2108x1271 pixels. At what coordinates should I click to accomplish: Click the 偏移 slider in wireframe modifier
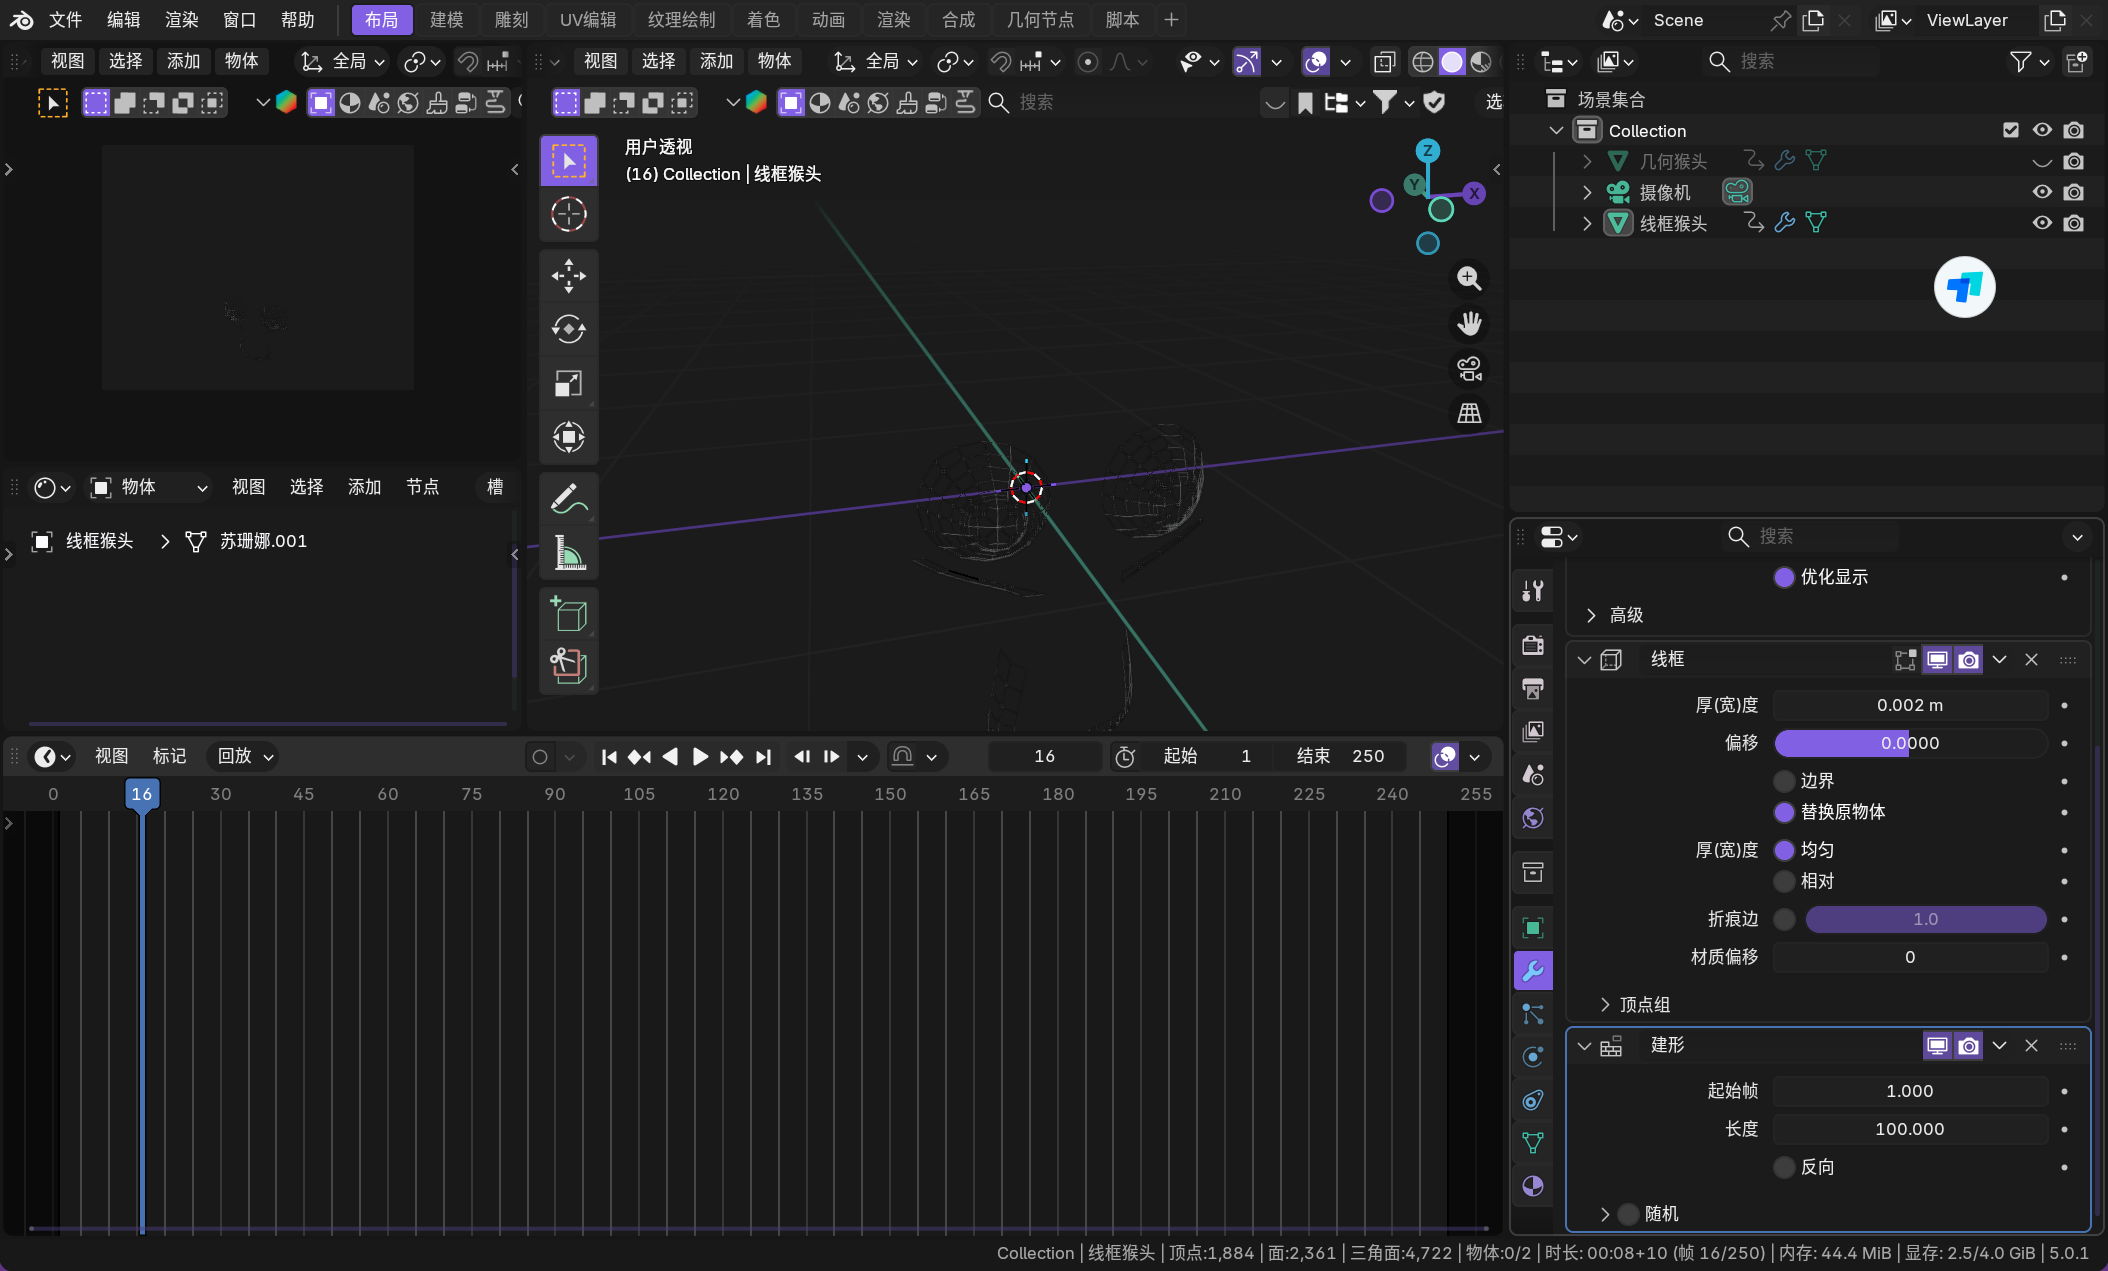click(x=1909, y=743)
